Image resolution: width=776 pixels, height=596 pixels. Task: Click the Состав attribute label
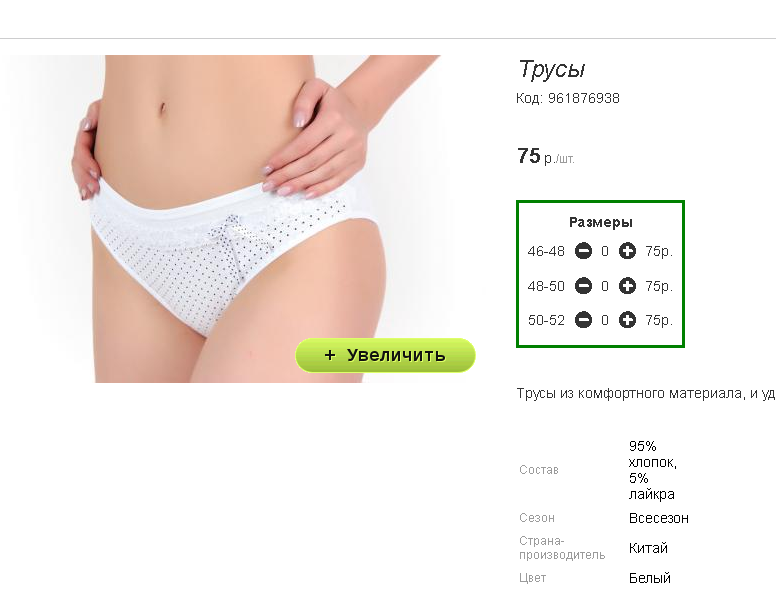point(538,470)
